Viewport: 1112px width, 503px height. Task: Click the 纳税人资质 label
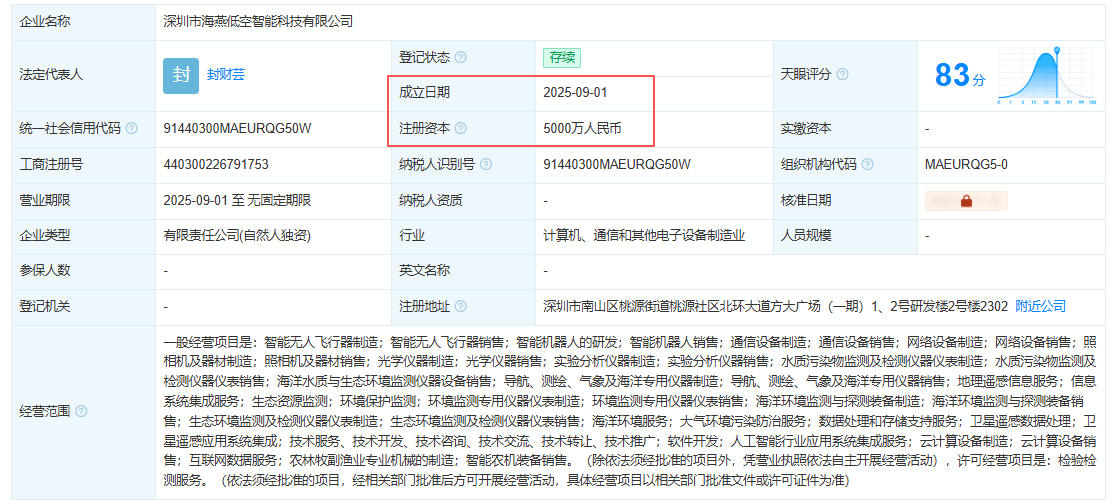pos(430,201)
